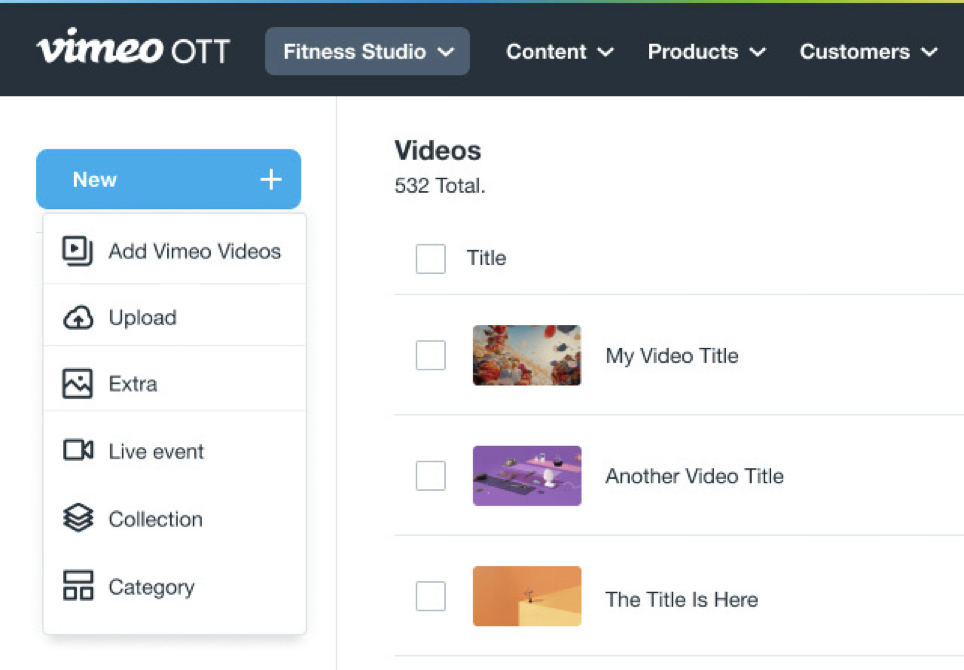Check the box for My Video Title
Image resolution: width=964 pixels, height=670 pixels.
click(x=430, y=355)
